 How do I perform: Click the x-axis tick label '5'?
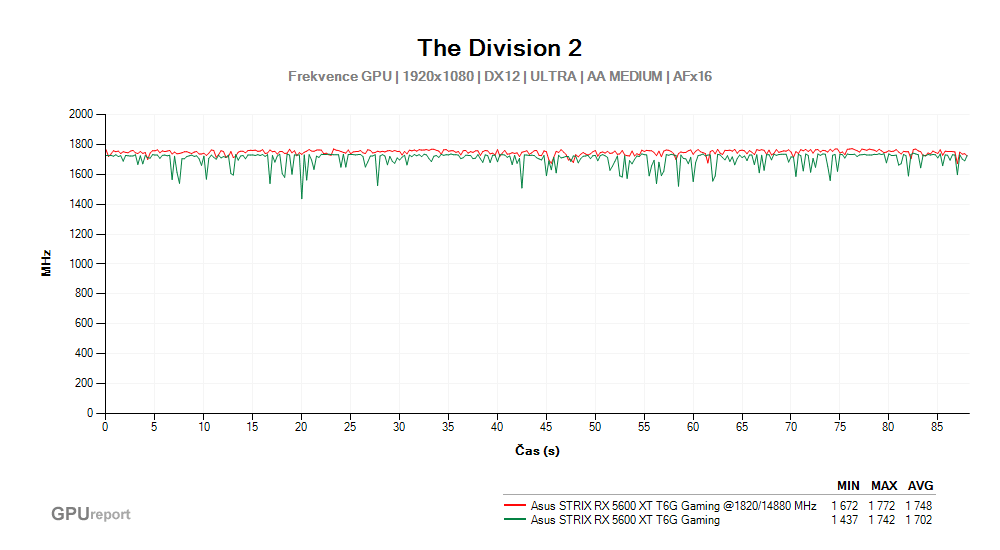point(154,427)
